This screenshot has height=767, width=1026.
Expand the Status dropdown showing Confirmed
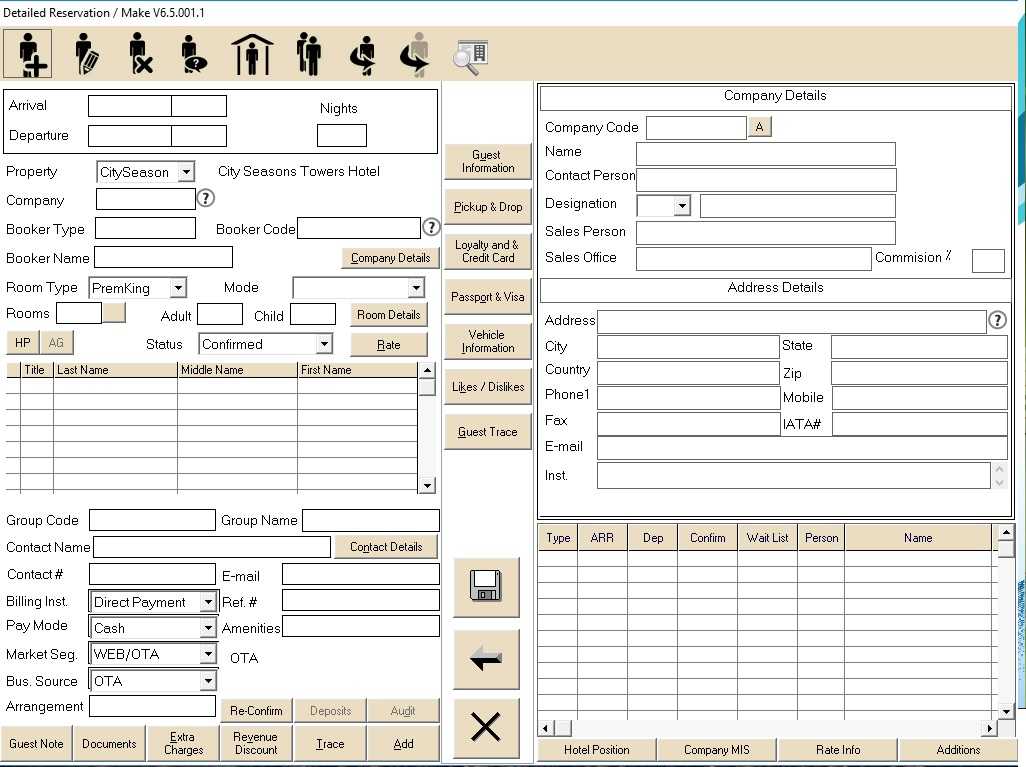323,344
